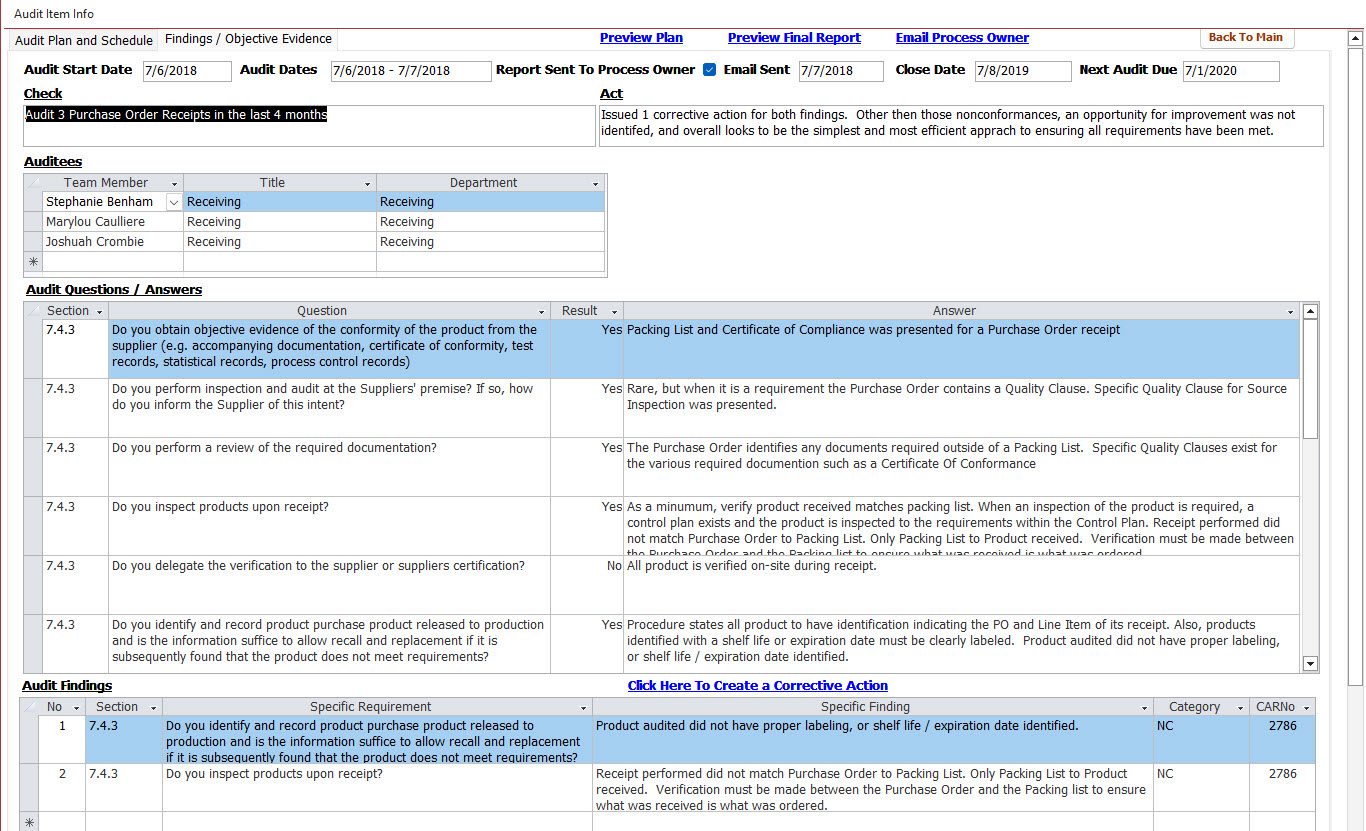Open the Team Member column filter arrow
Screen dimensions: 1366x831
pos(174,184)
